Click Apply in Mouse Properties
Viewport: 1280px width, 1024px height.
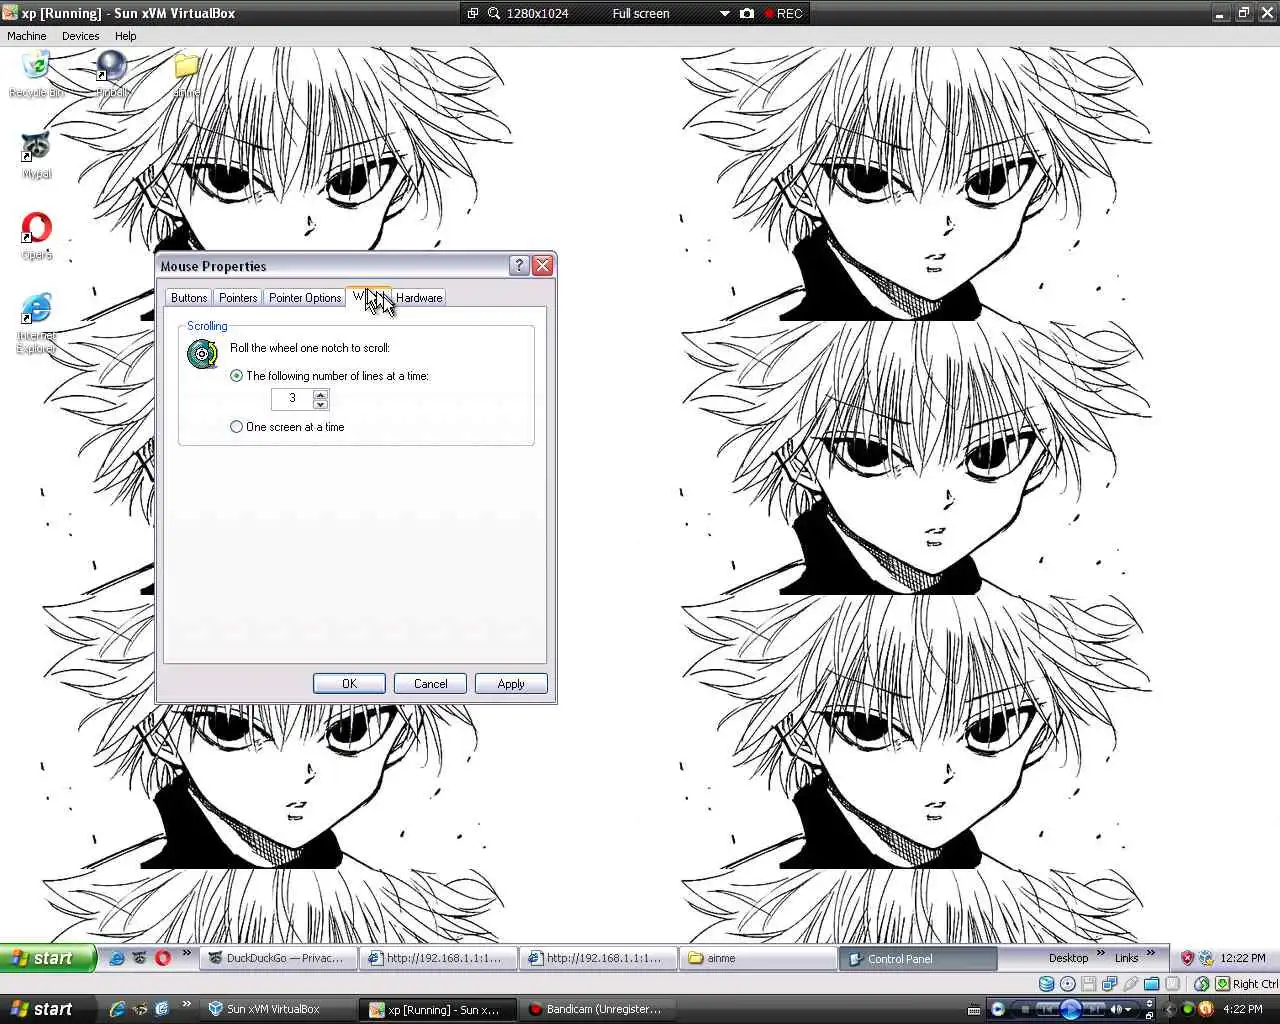(511, 684)
